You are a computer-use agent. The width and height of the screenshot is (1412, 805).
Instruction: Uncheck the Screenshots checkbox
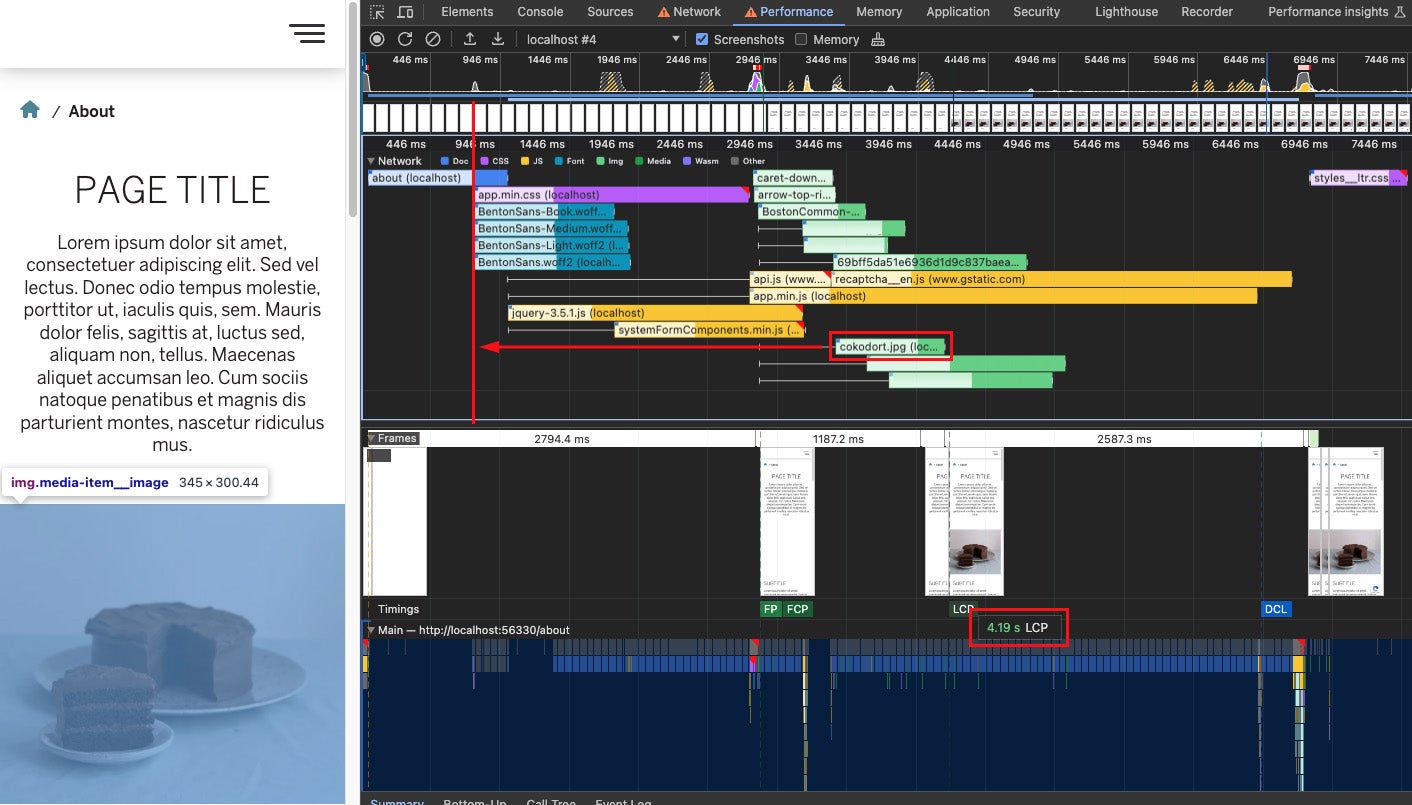tap(702, 39)
